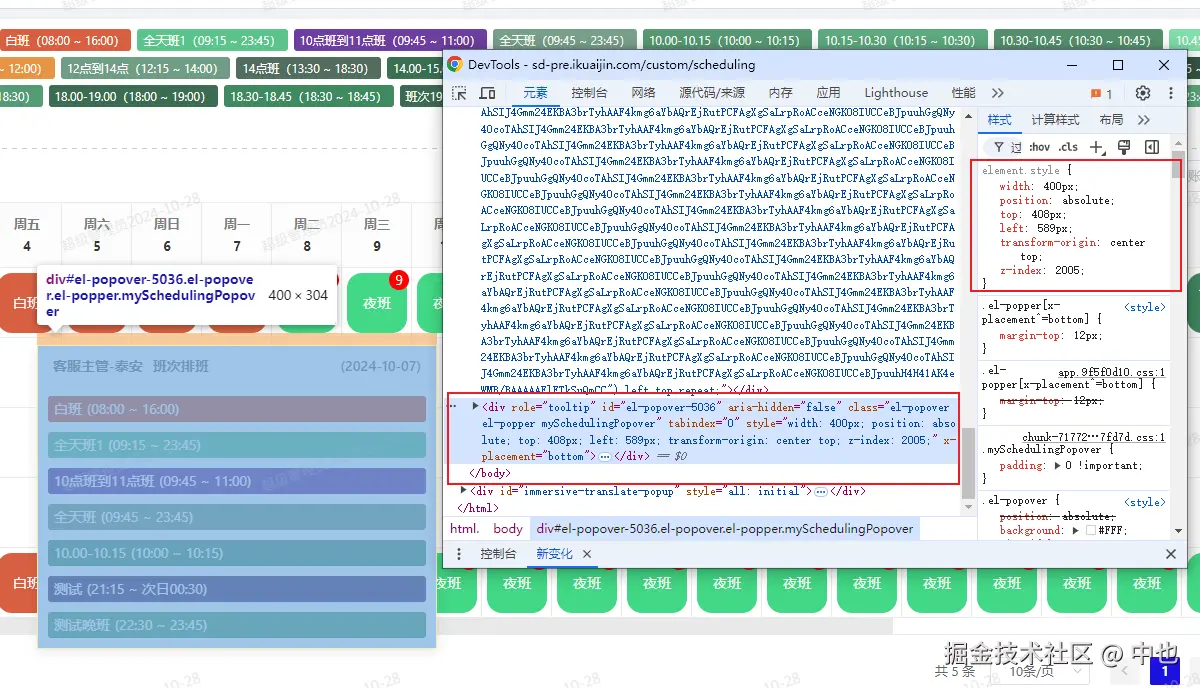The height and width of the screenshot is (688, 1200).
Task: Expand the el-popover-5036 tooltip div node
Action: pos(475,407)
